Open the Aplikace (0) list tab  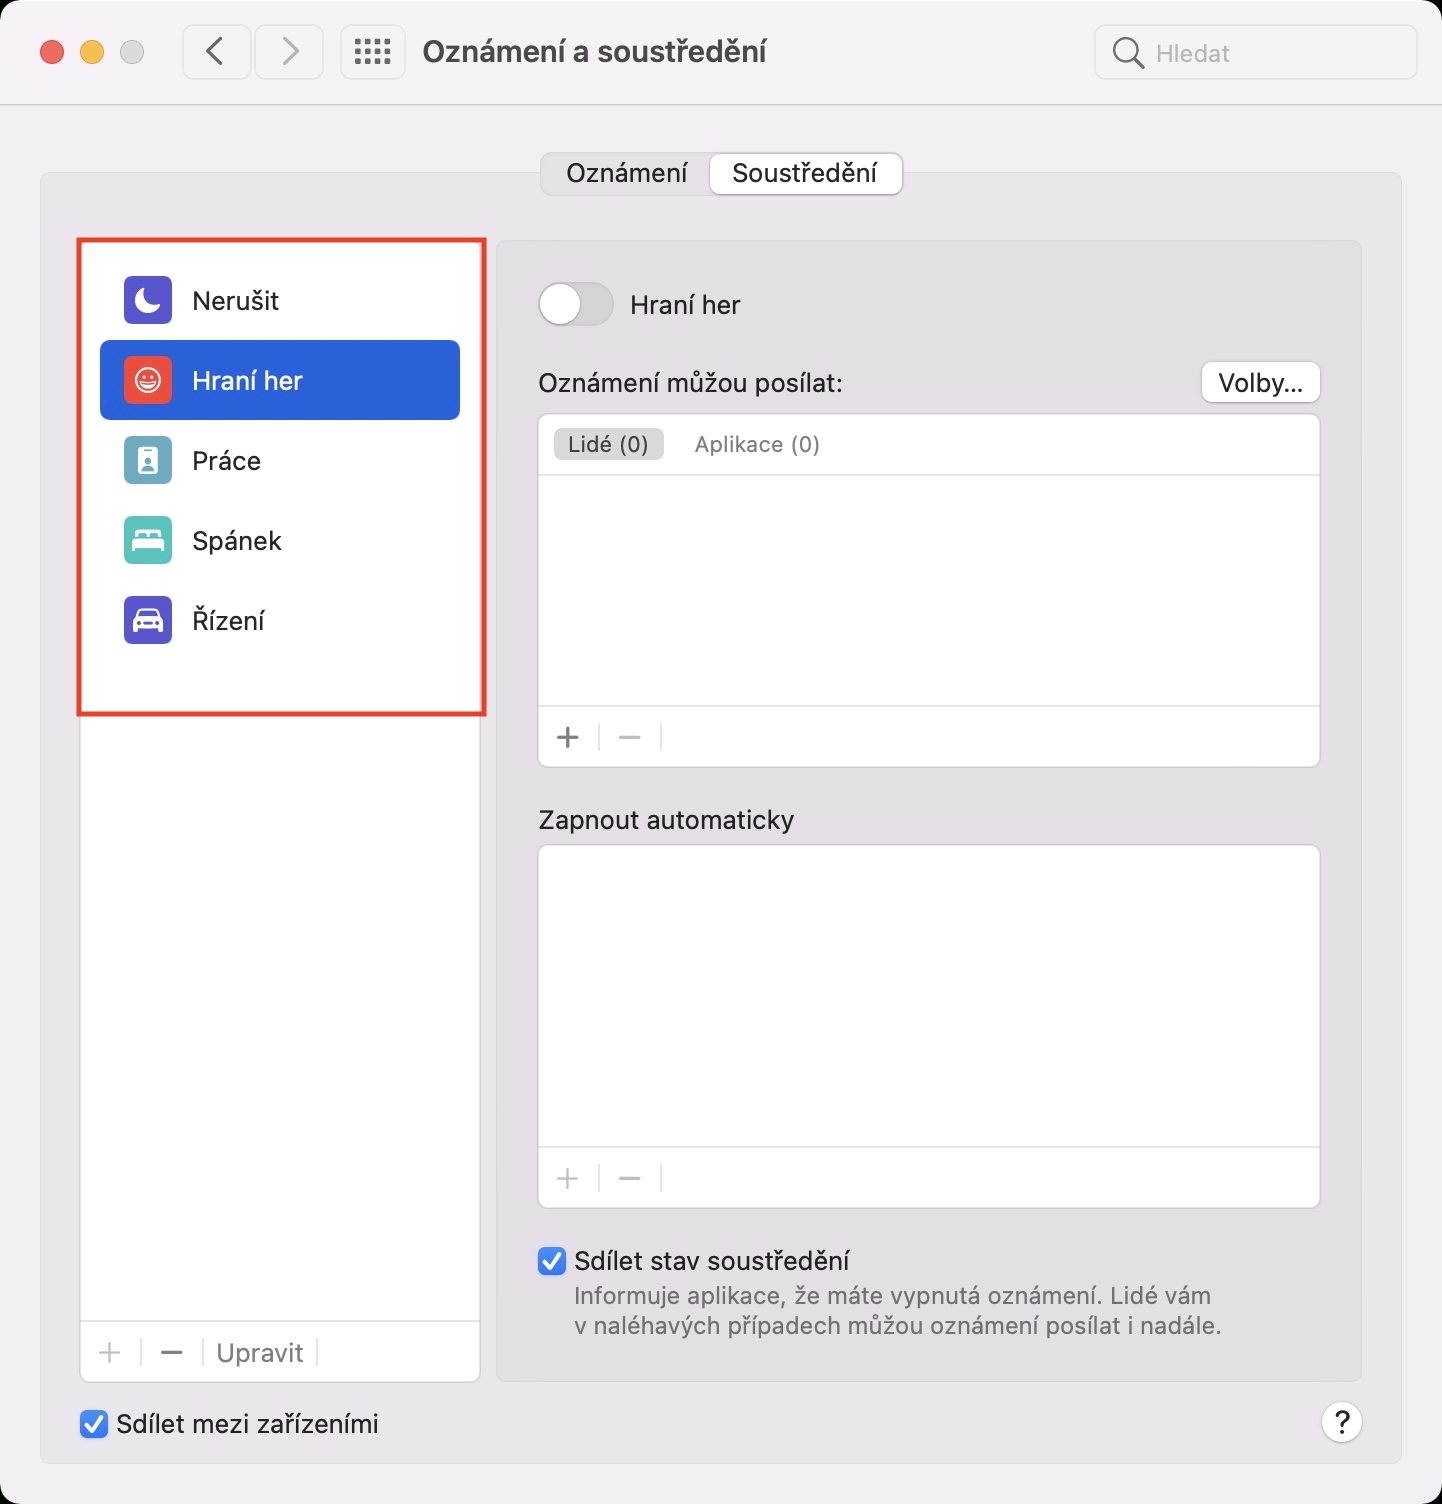click(757, 445)
